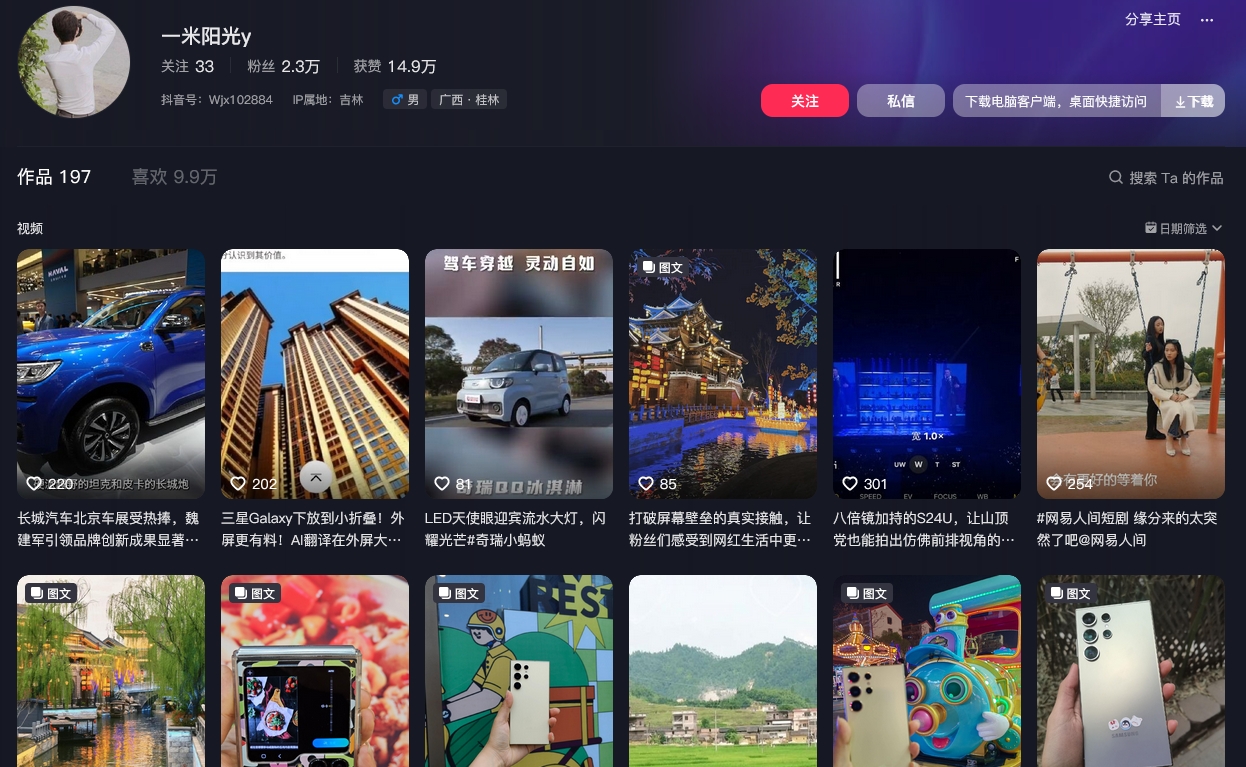Screen dimensions: 1246x767
Task: Click the download arrow 下载 button
Action: coord(1193,101)
